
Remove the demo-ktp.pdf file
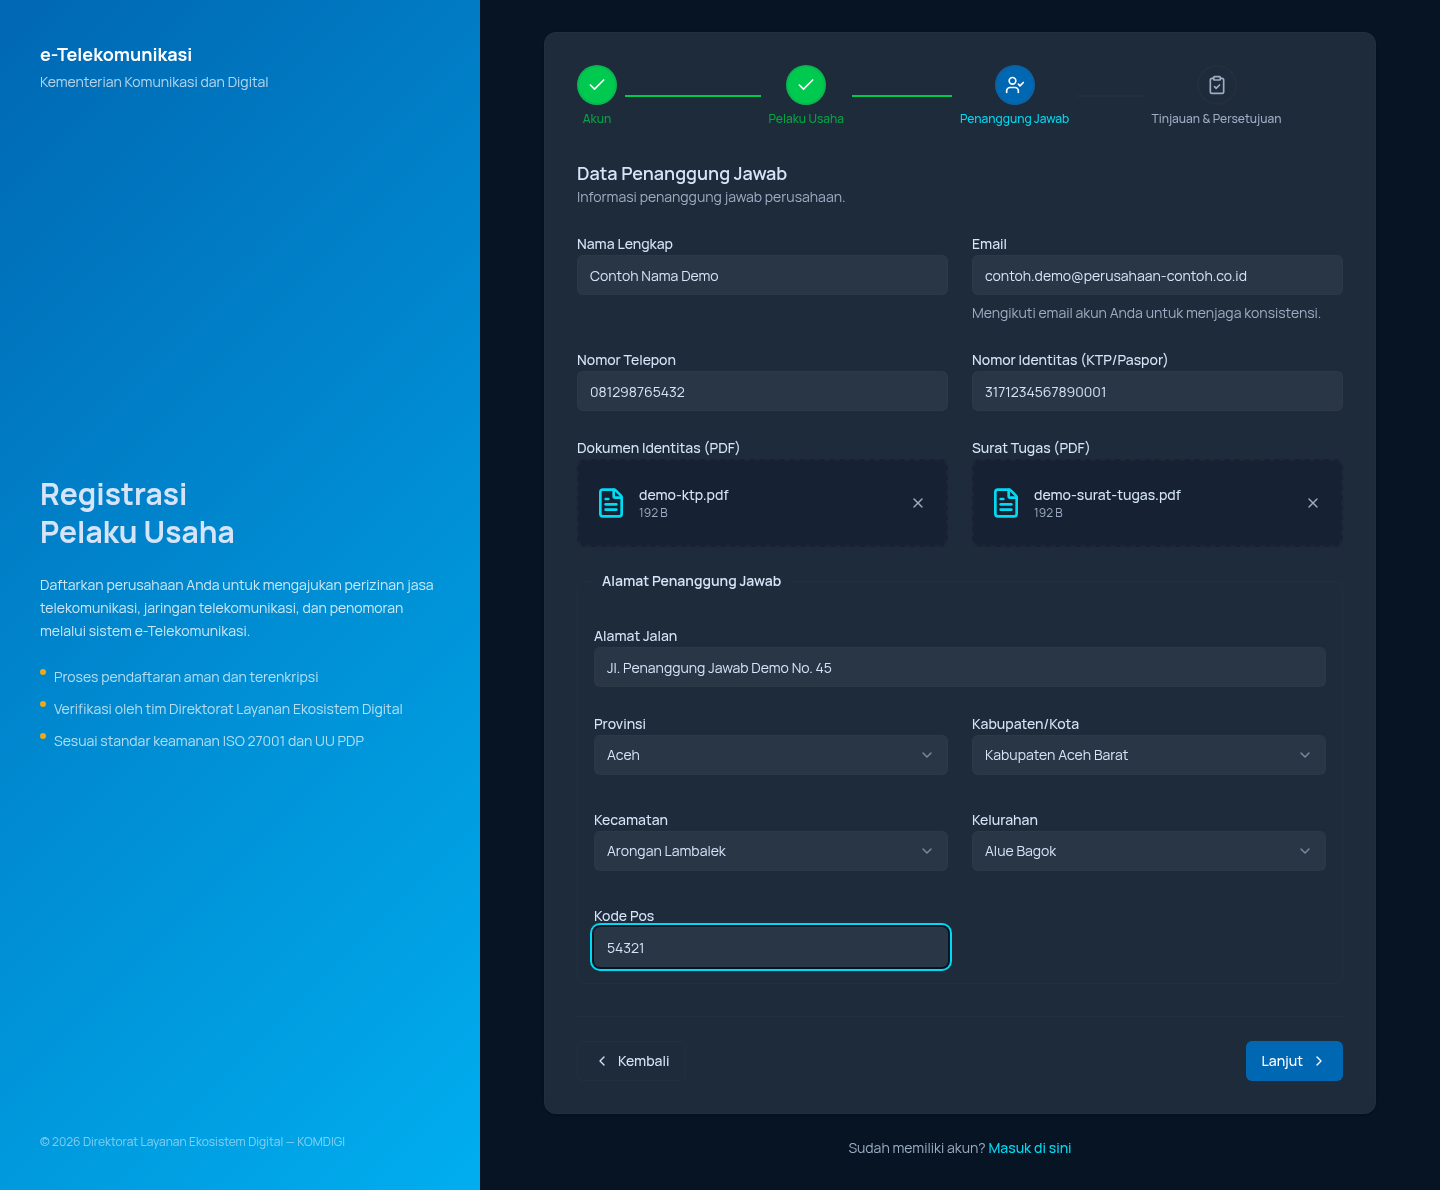pyautogui.click(x=918, y=503)
